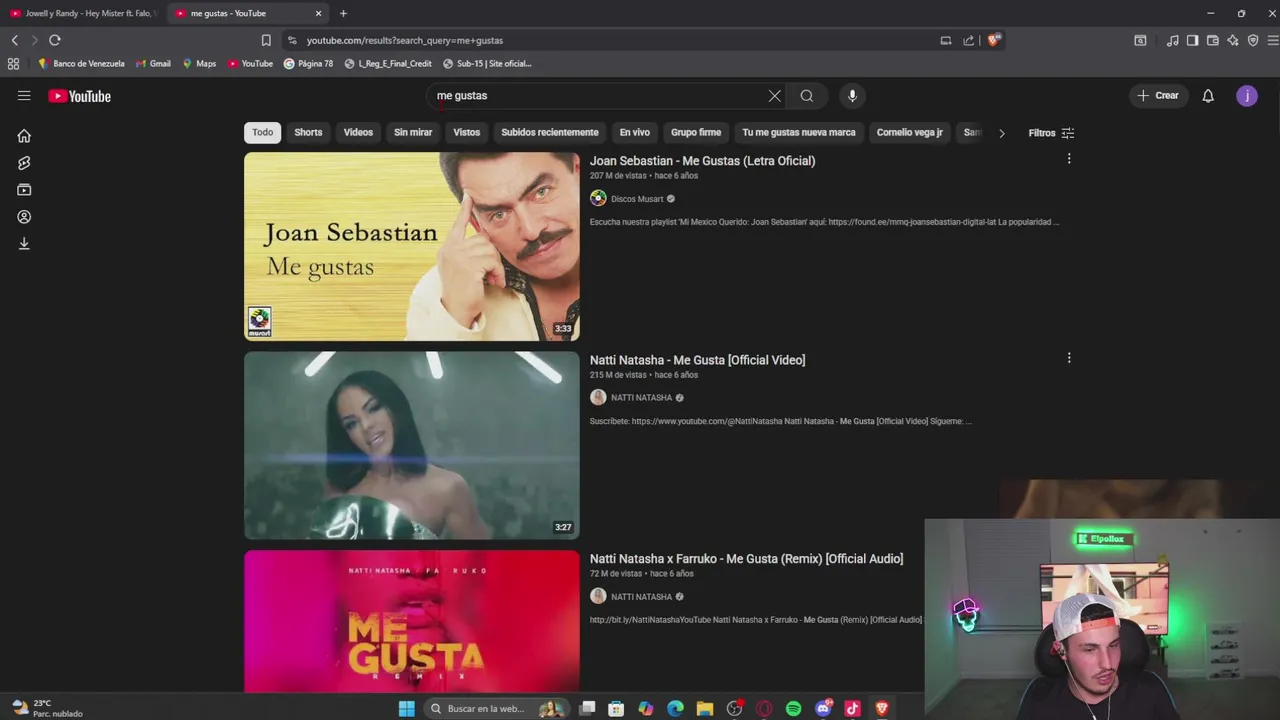Select the Shorts filter chip
Image resolution: width=1280 pixels, height=720 pixels.
coord(308,132)
